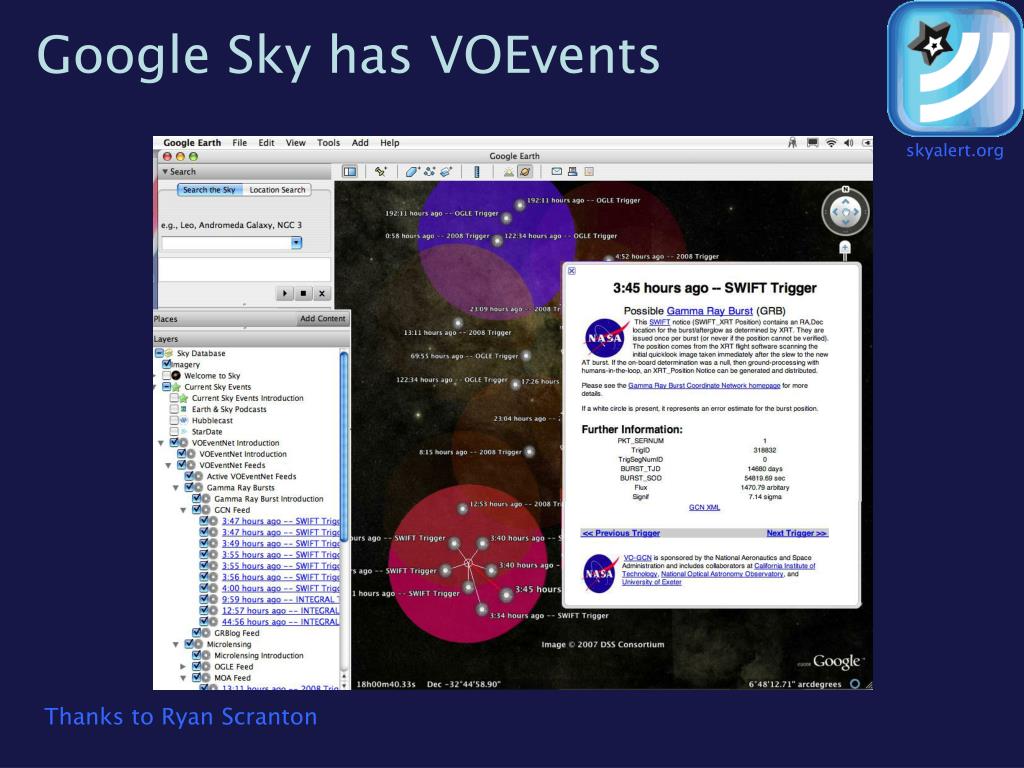Open the search field dropdown arrow
Screen dimensions: 1024x768
click(x=296, y=243)
